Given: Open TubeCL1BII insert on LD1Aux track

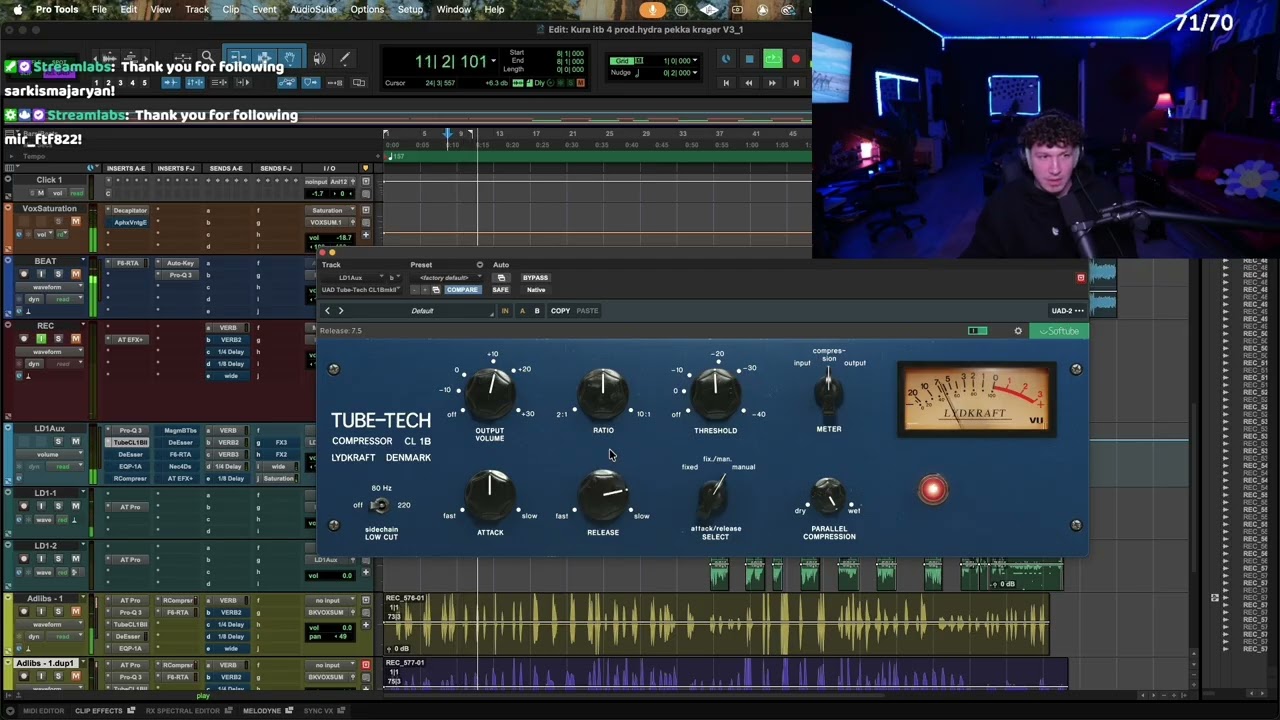Looking at the screenshot, I should pos(128,443).
